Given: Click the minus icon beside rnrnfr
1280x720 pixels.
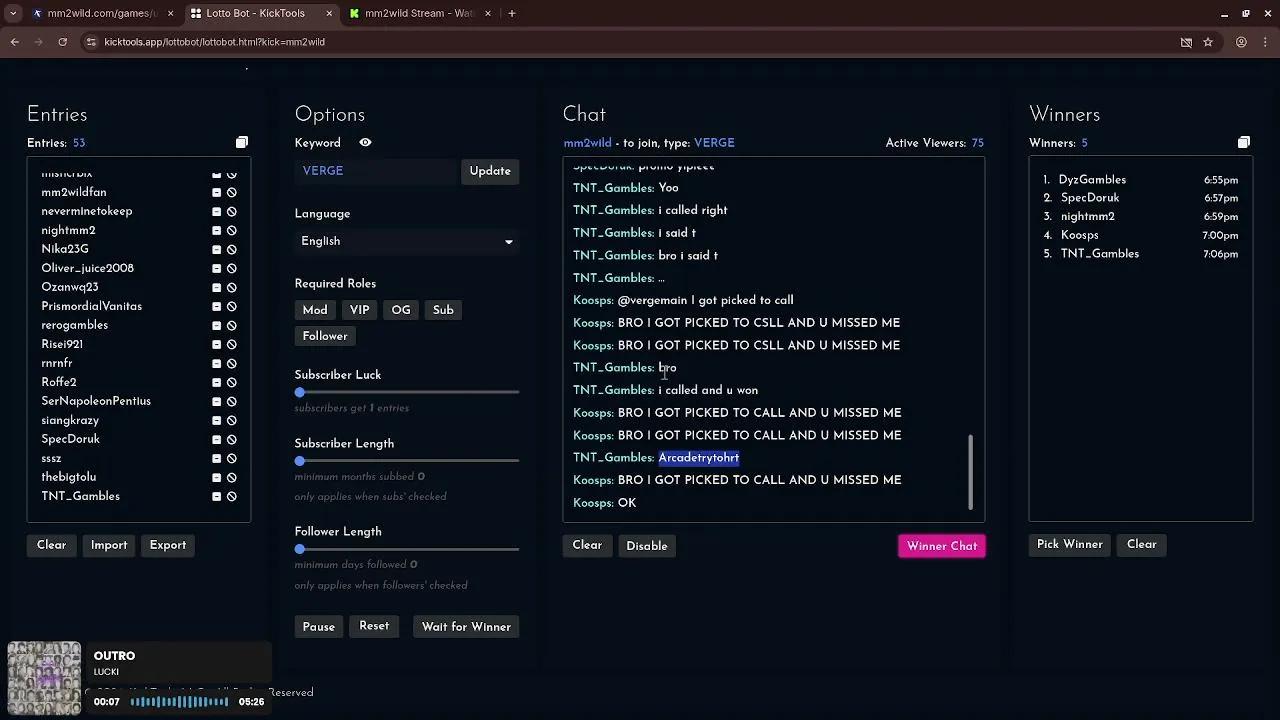Looking at the screenshot, I should 216,363.
